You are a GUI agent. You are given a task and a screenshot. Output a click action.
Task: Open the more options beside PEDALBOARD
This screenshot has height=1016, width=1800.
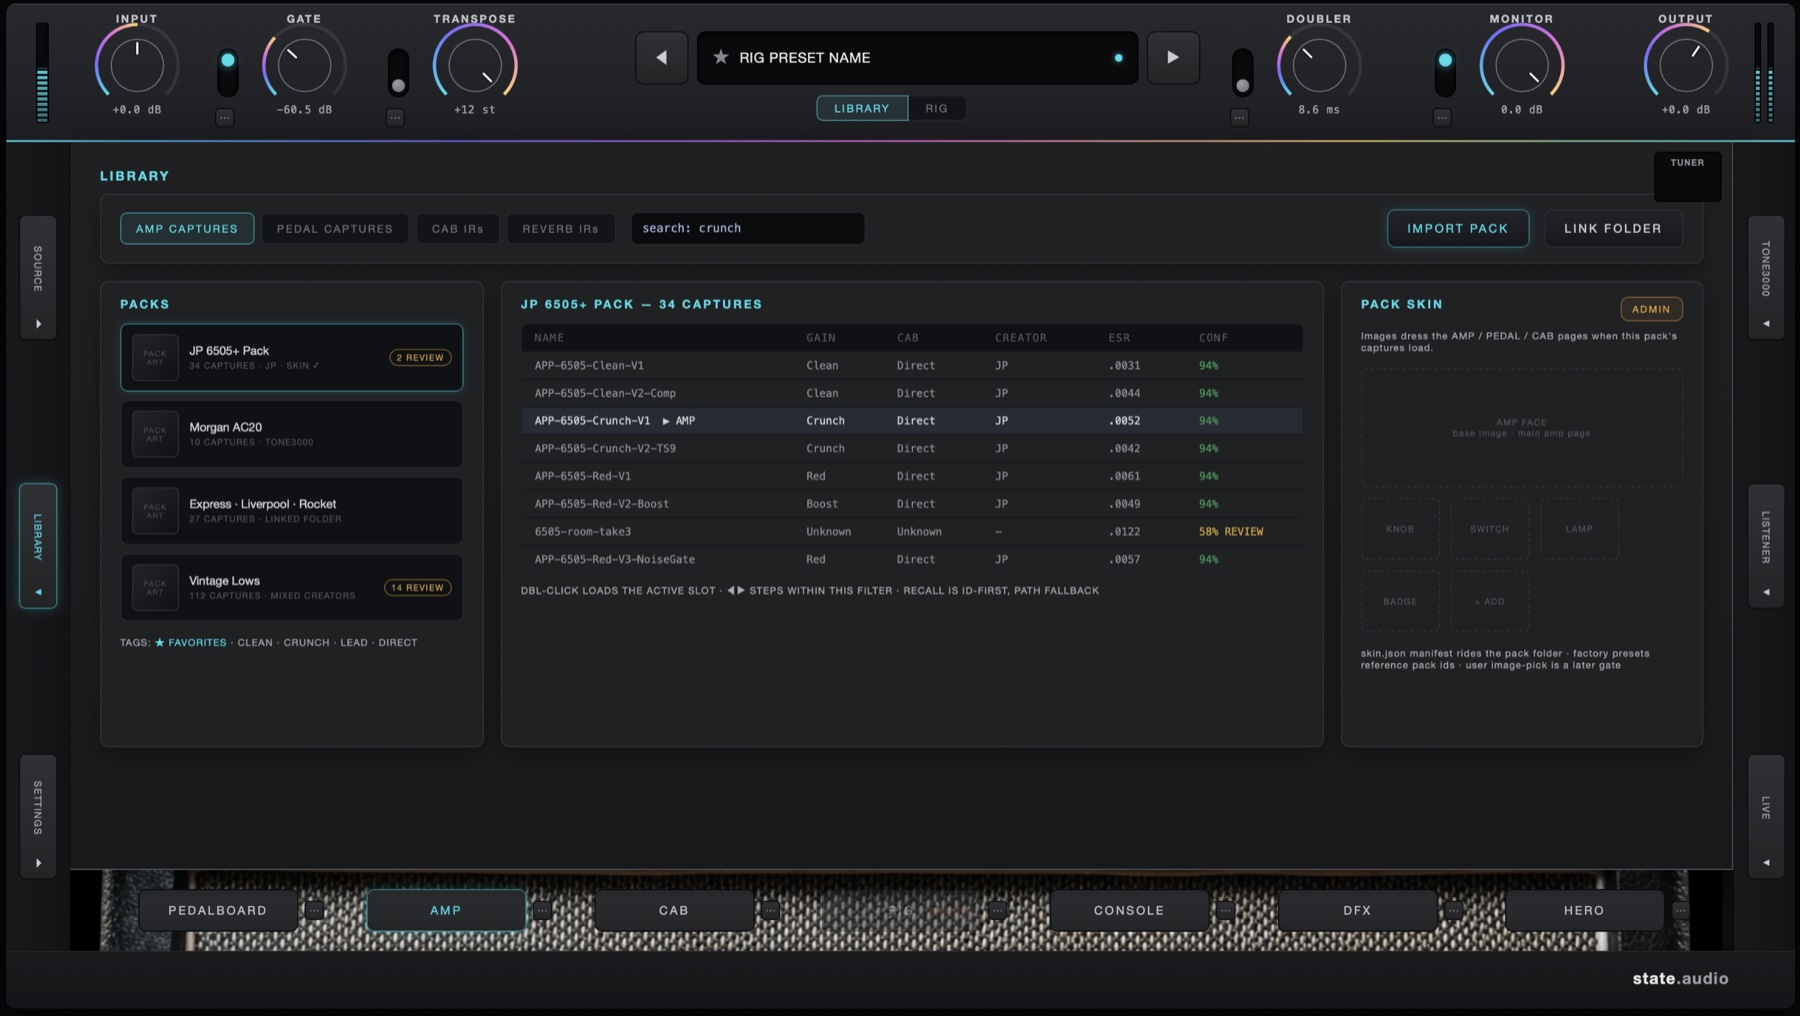point(314,910)
